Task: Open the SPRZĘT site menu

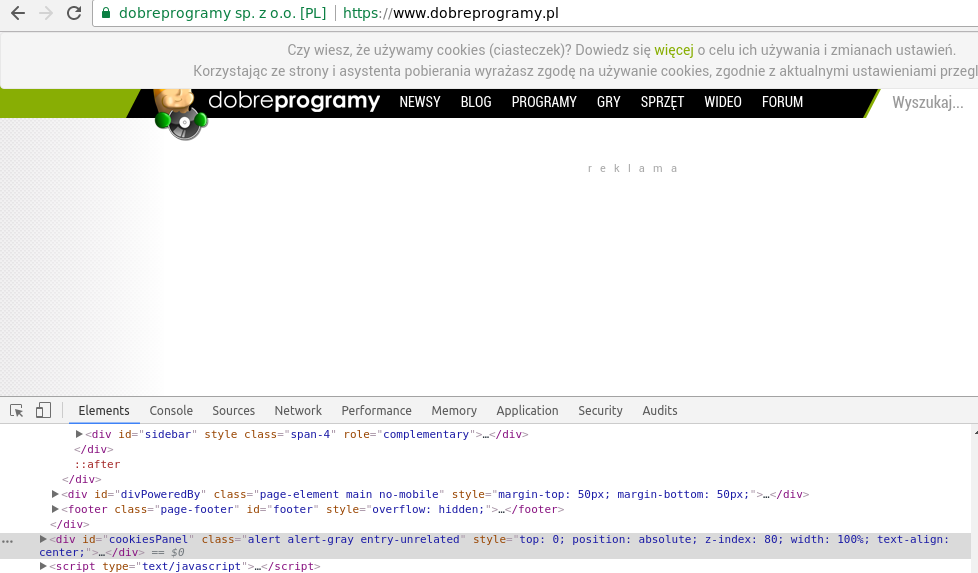Action: pyautogui.click(x=662, y=102)
